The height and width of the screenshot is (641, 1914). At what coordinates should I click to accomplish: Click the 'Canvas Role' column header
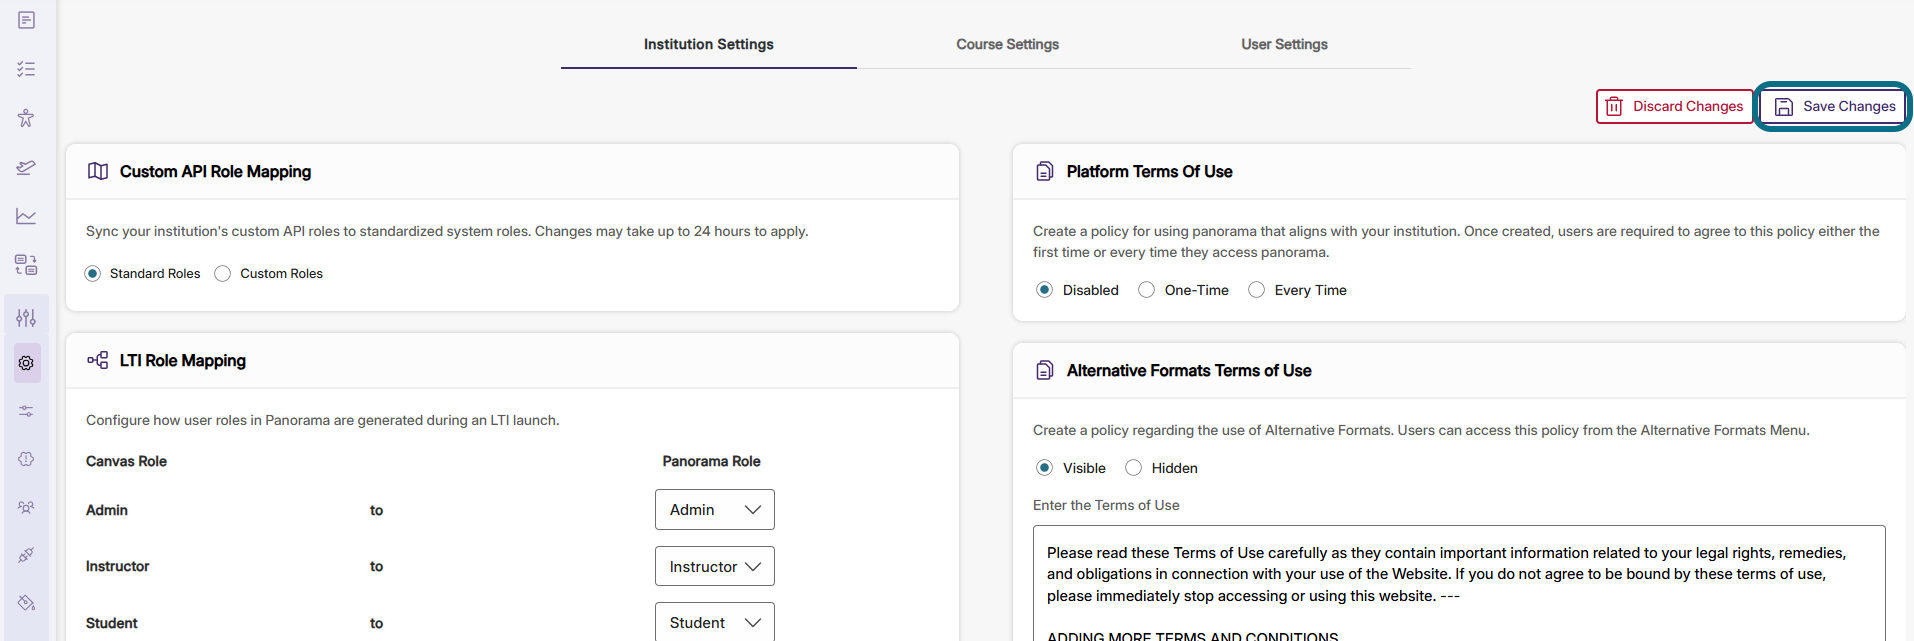(126, 461)
